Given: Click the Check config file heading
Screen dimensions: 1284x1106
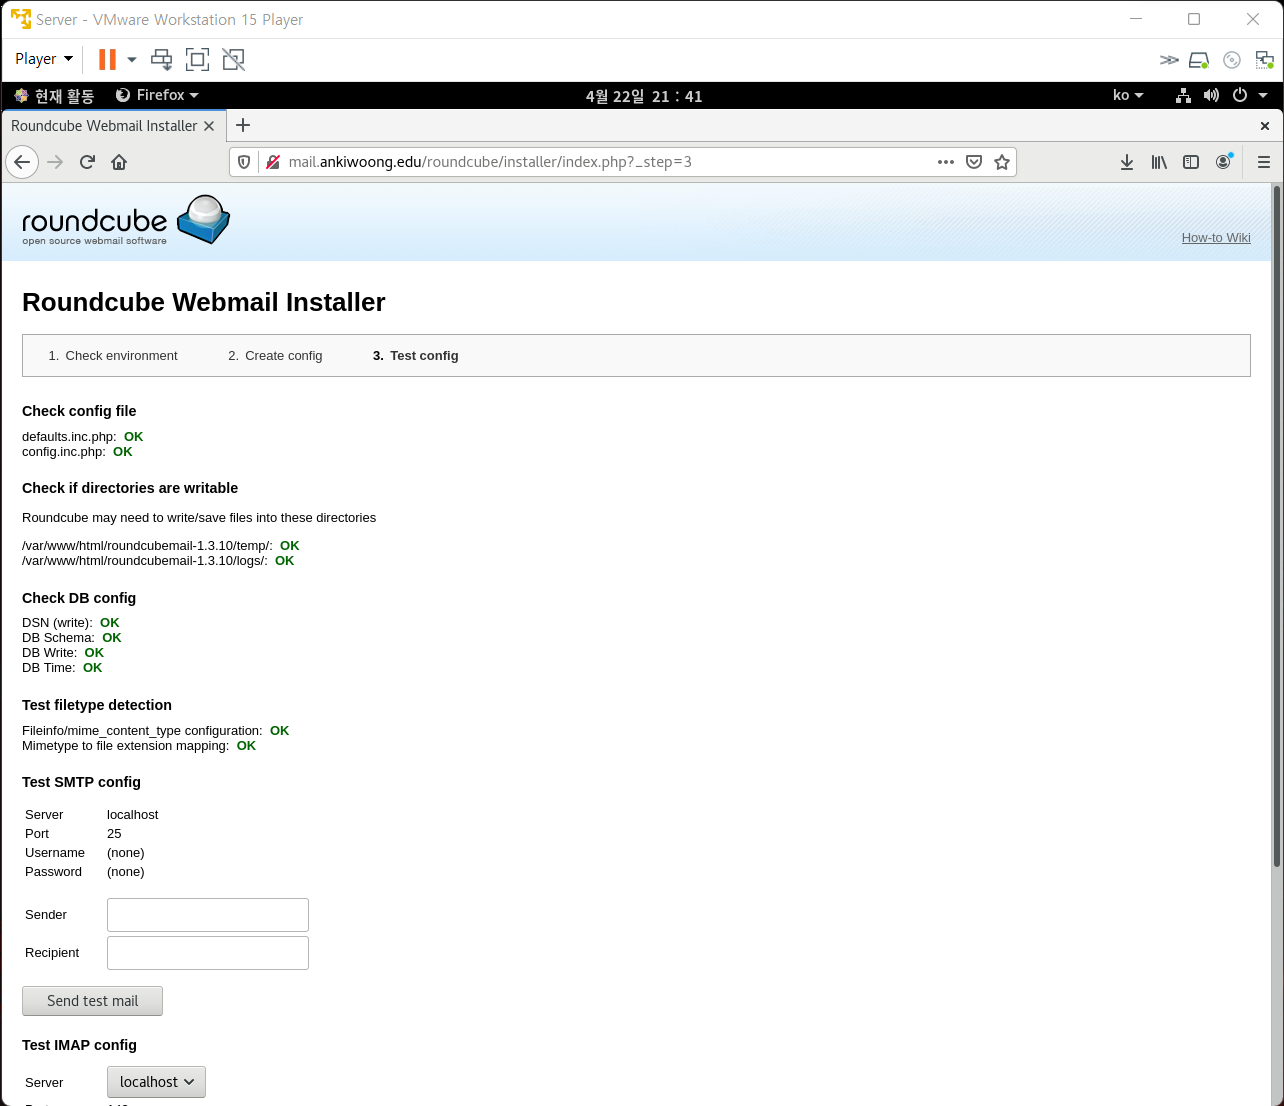Looking at the screenshot, I should 79,411.
